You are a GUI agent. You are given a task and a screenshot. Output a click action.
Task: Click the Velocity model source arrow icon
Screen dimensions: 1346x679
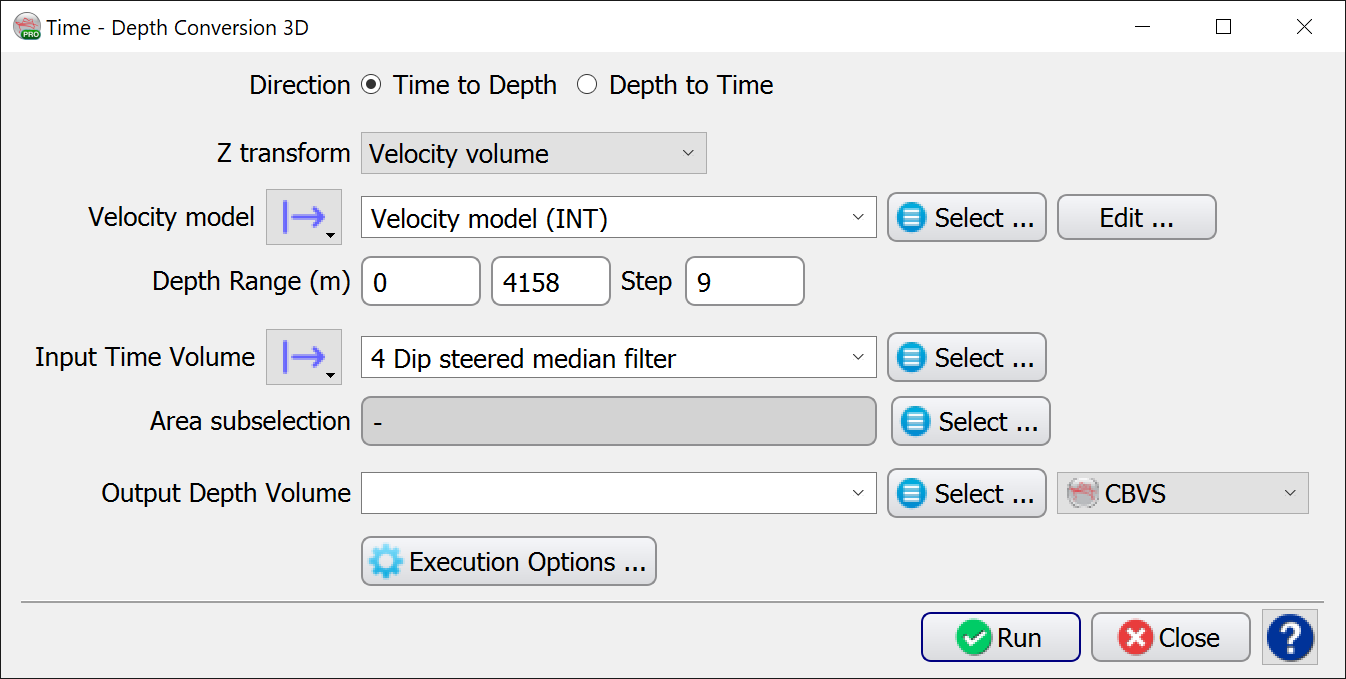[303, 217]
